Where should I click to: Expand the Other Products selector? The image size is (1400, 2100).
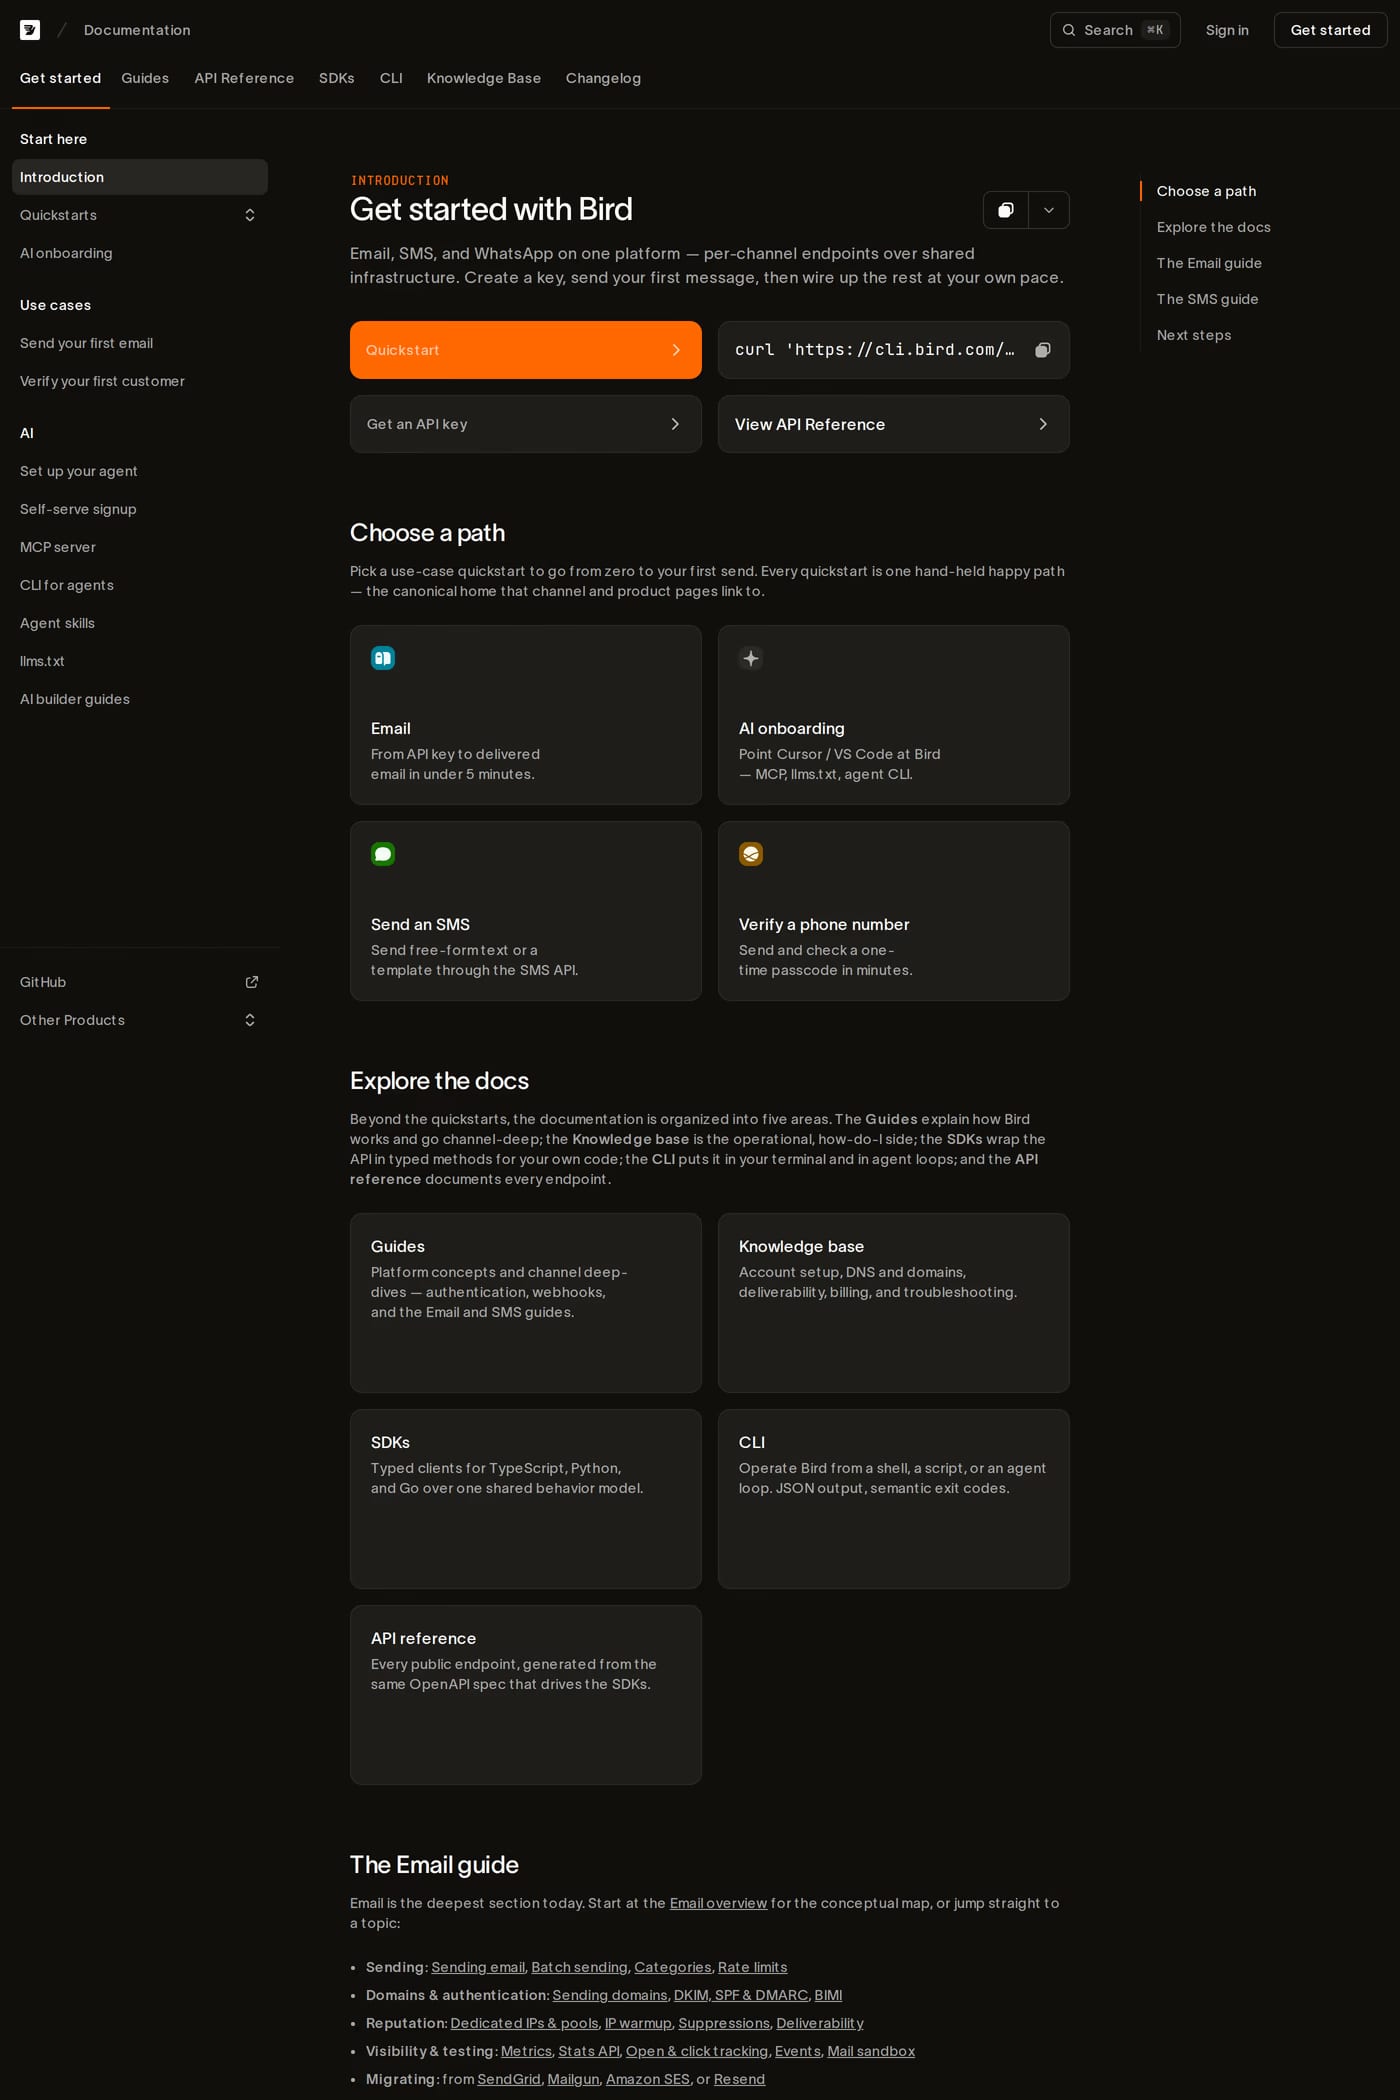(x=250, y=1020)
